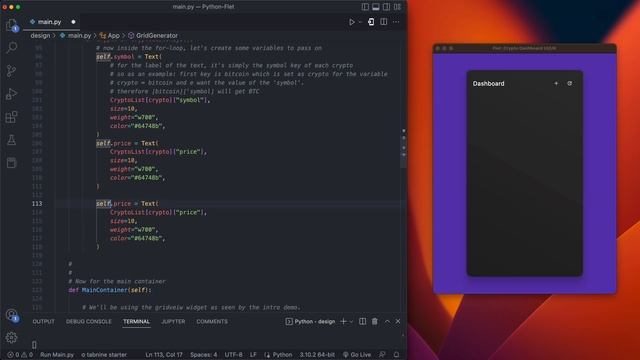Click the unsaved dot on main.py tab
Screen dimensions: 640x360
(73, 22)
